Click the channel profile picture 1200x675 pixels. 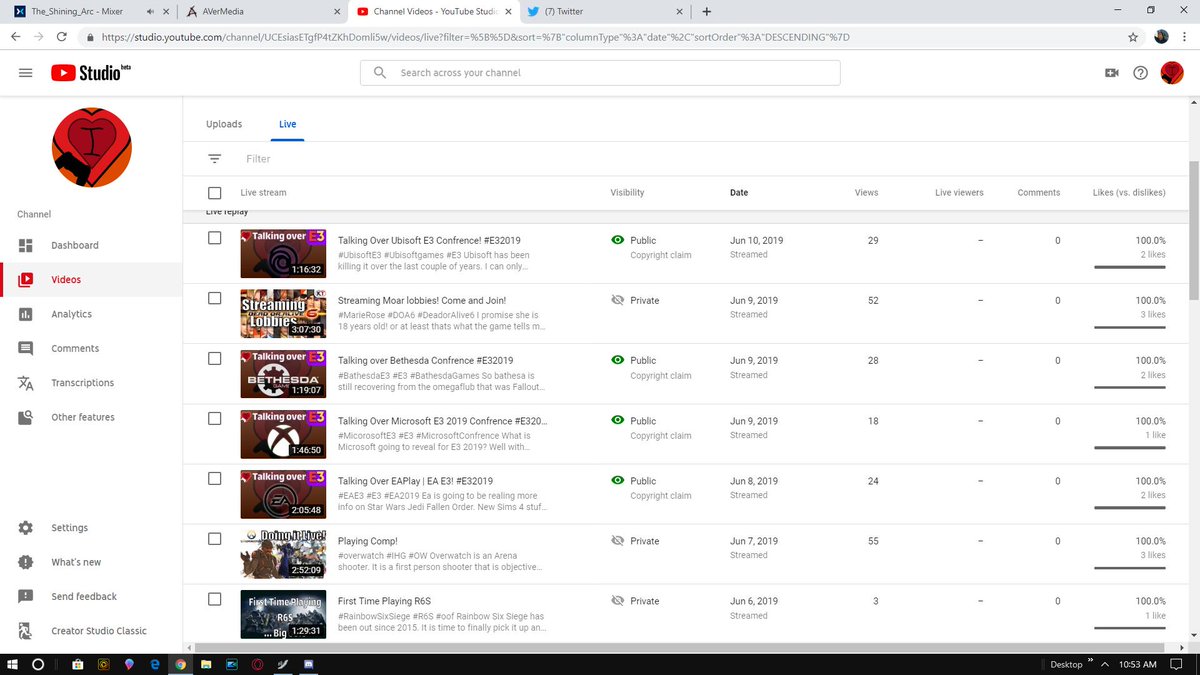click(x=91, y=147)
